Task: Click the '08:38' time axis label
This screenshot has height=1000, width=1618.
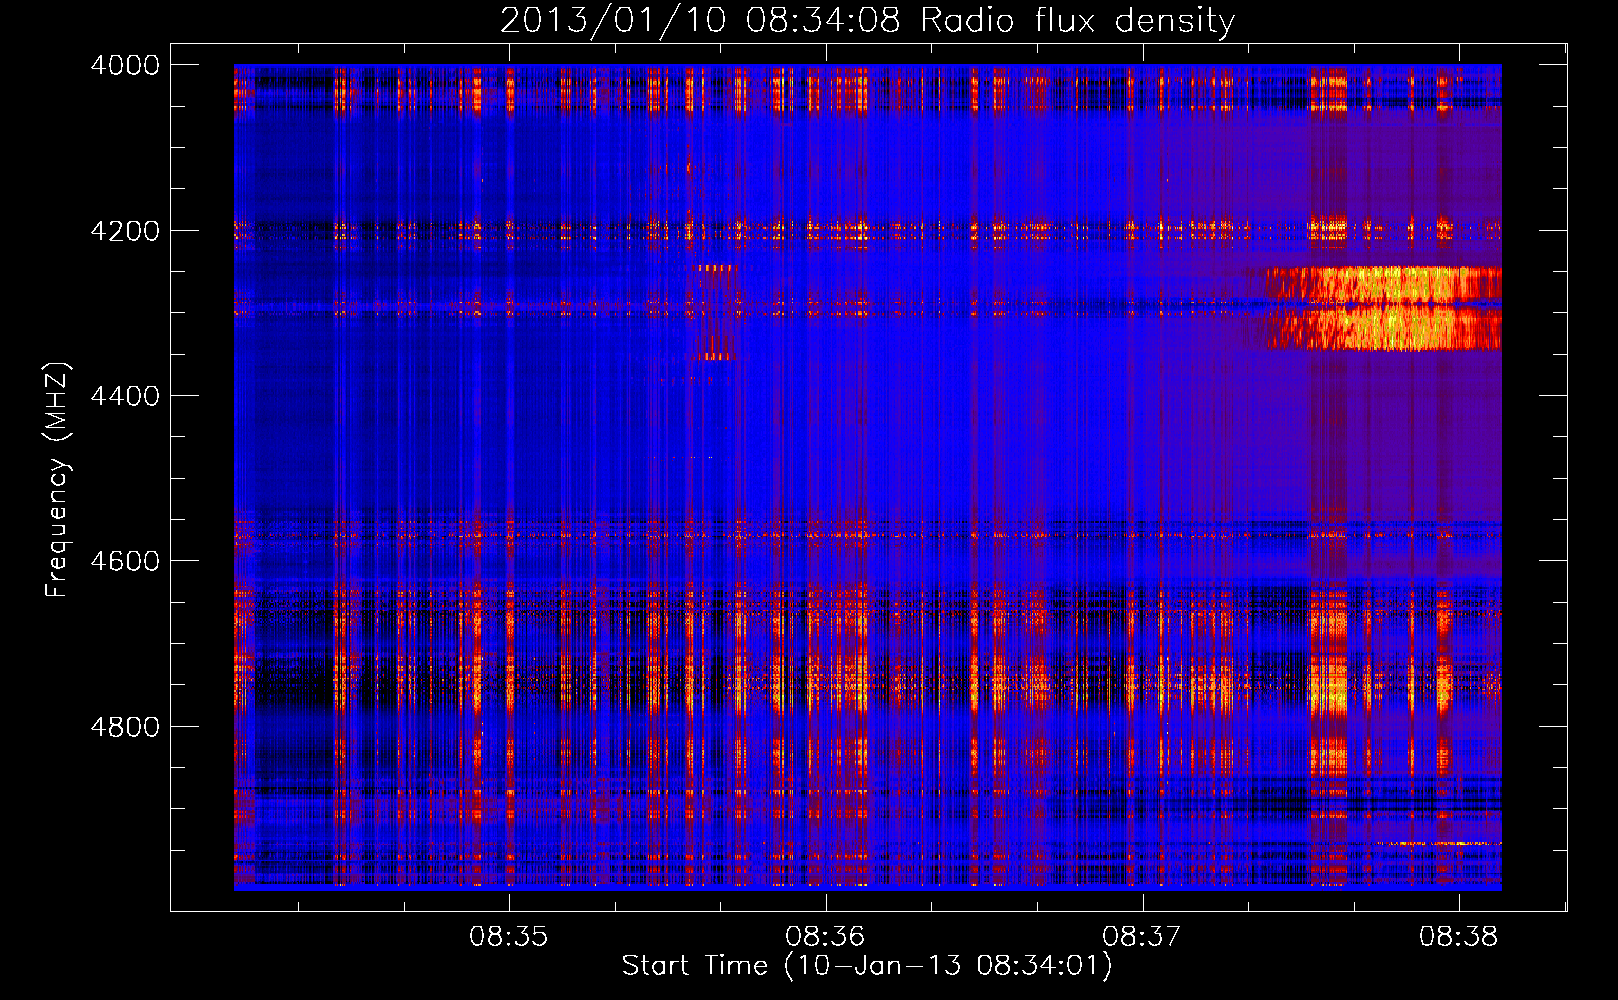Action: (1458, 937)
